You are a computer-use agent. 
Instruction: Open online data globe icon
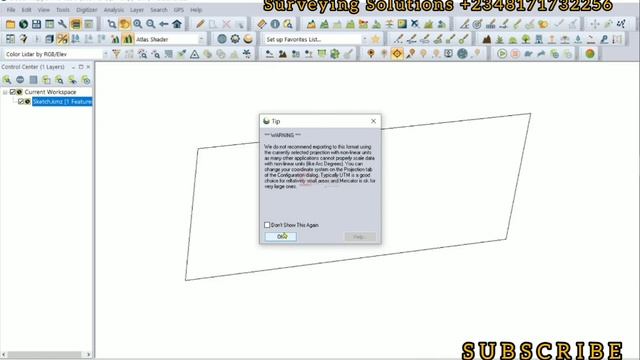coord(23,24)
